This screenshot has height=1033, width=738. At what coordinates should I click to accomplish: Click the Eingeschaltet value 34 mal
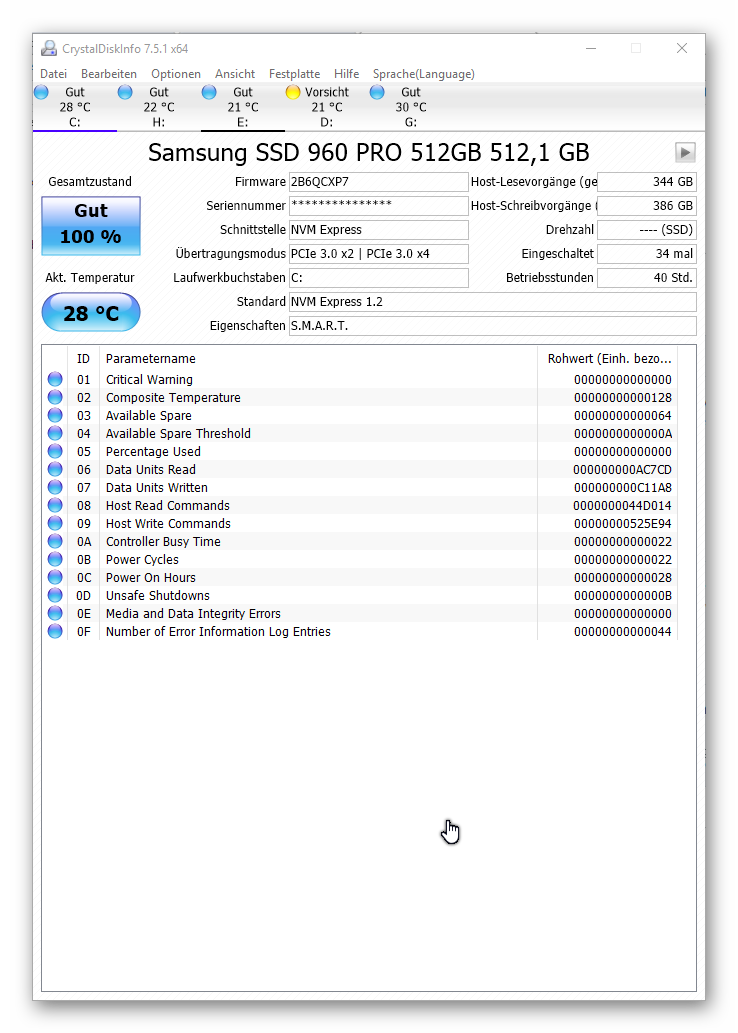[x=647, y=254]
